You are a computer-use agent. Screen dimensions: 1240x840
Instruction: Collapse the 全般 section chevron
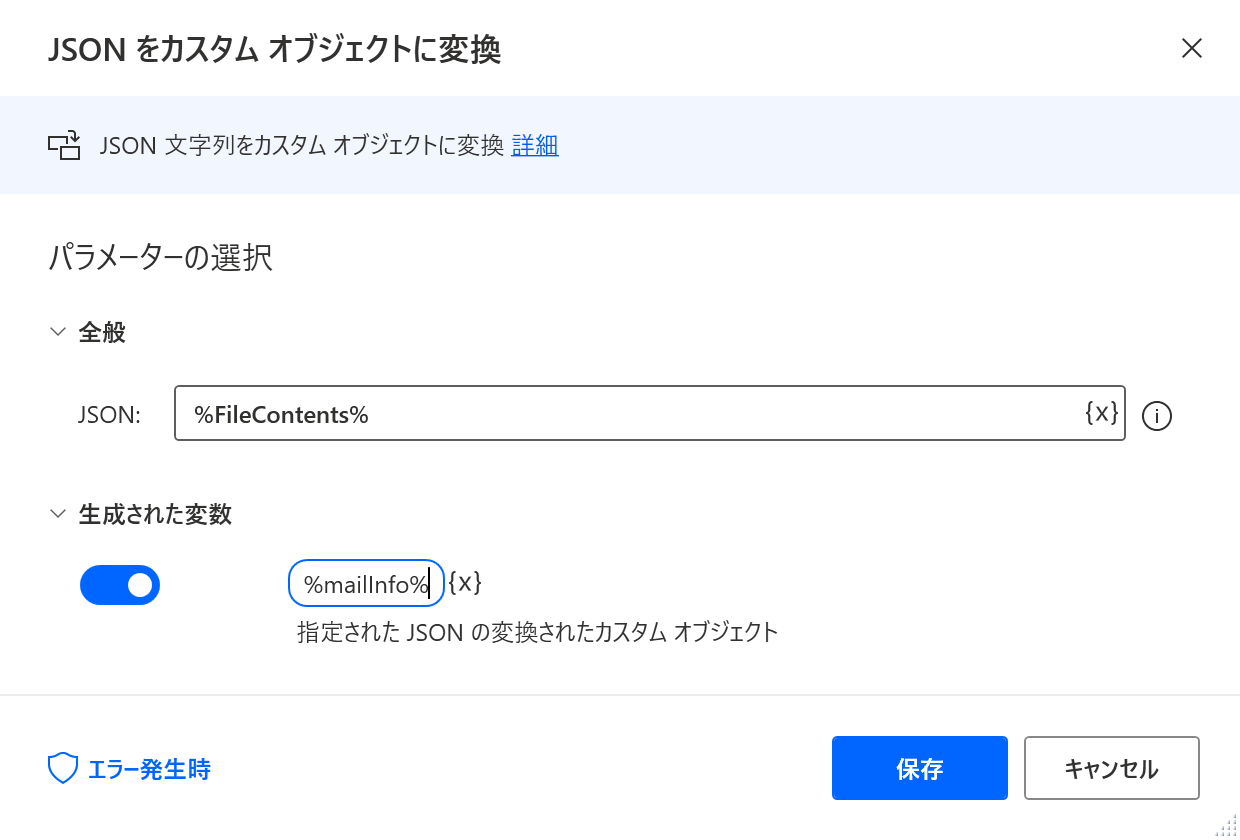(x=57, y=333)
